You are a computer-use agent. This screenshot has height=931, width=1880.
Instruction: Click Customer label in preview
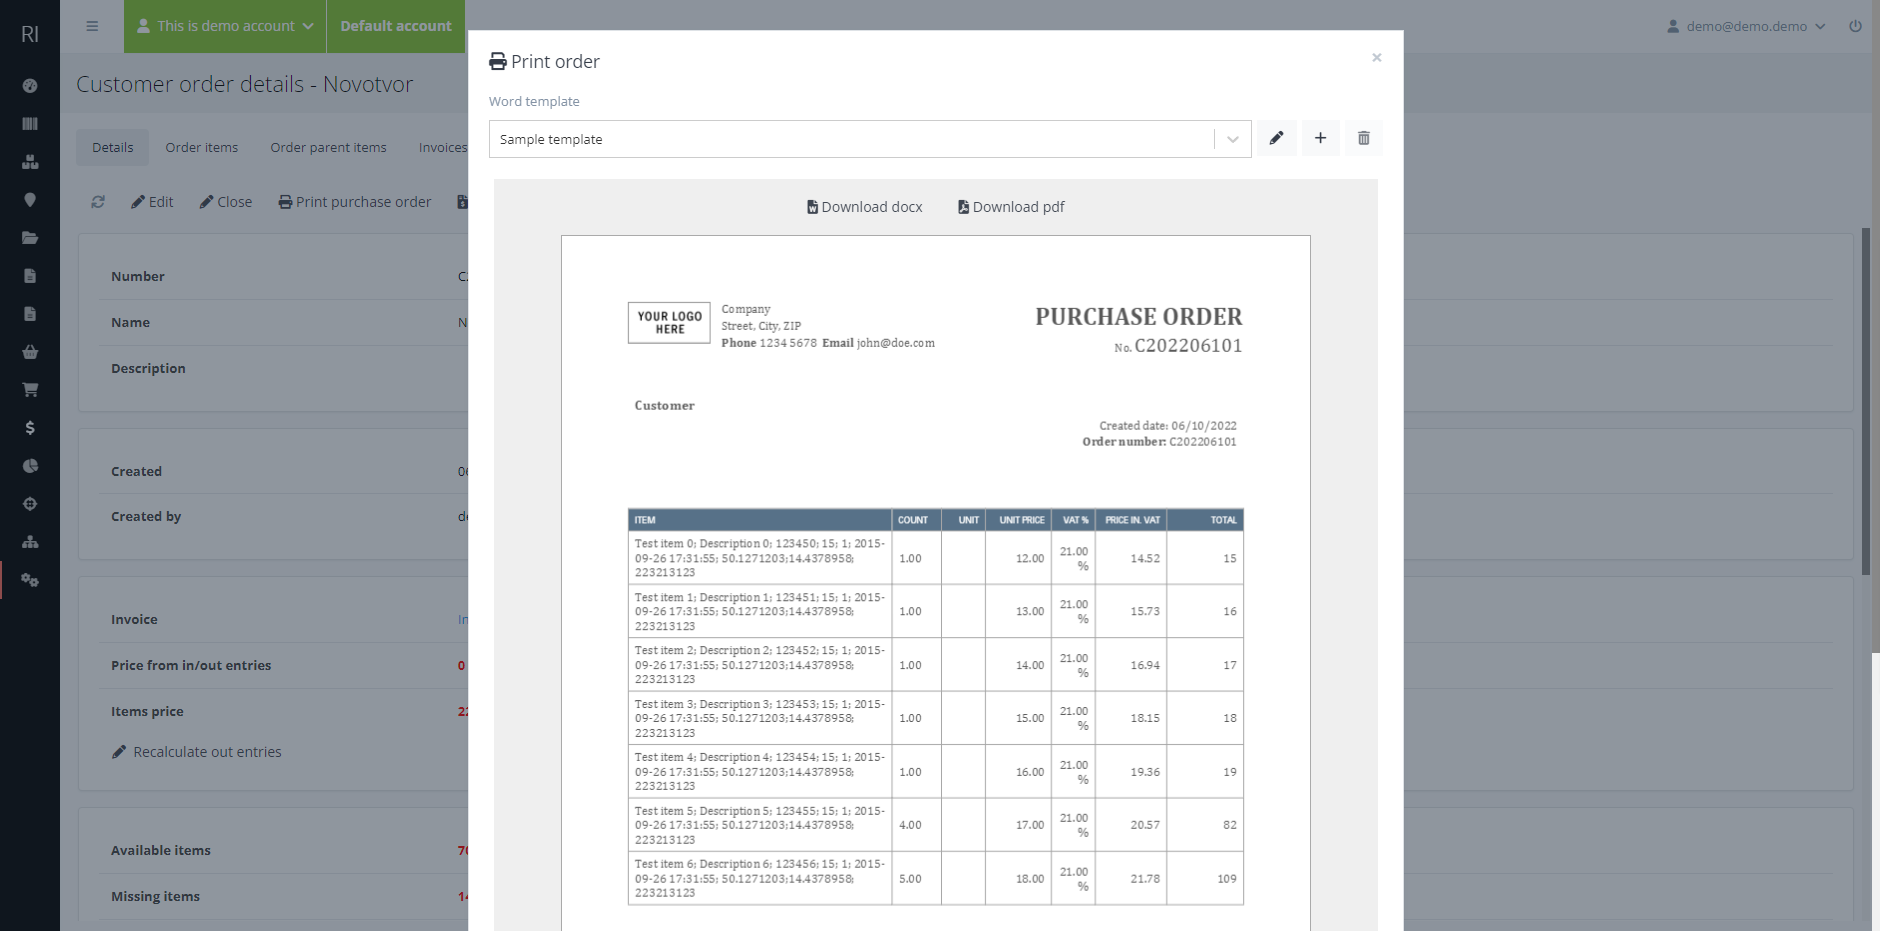point(664,405)
